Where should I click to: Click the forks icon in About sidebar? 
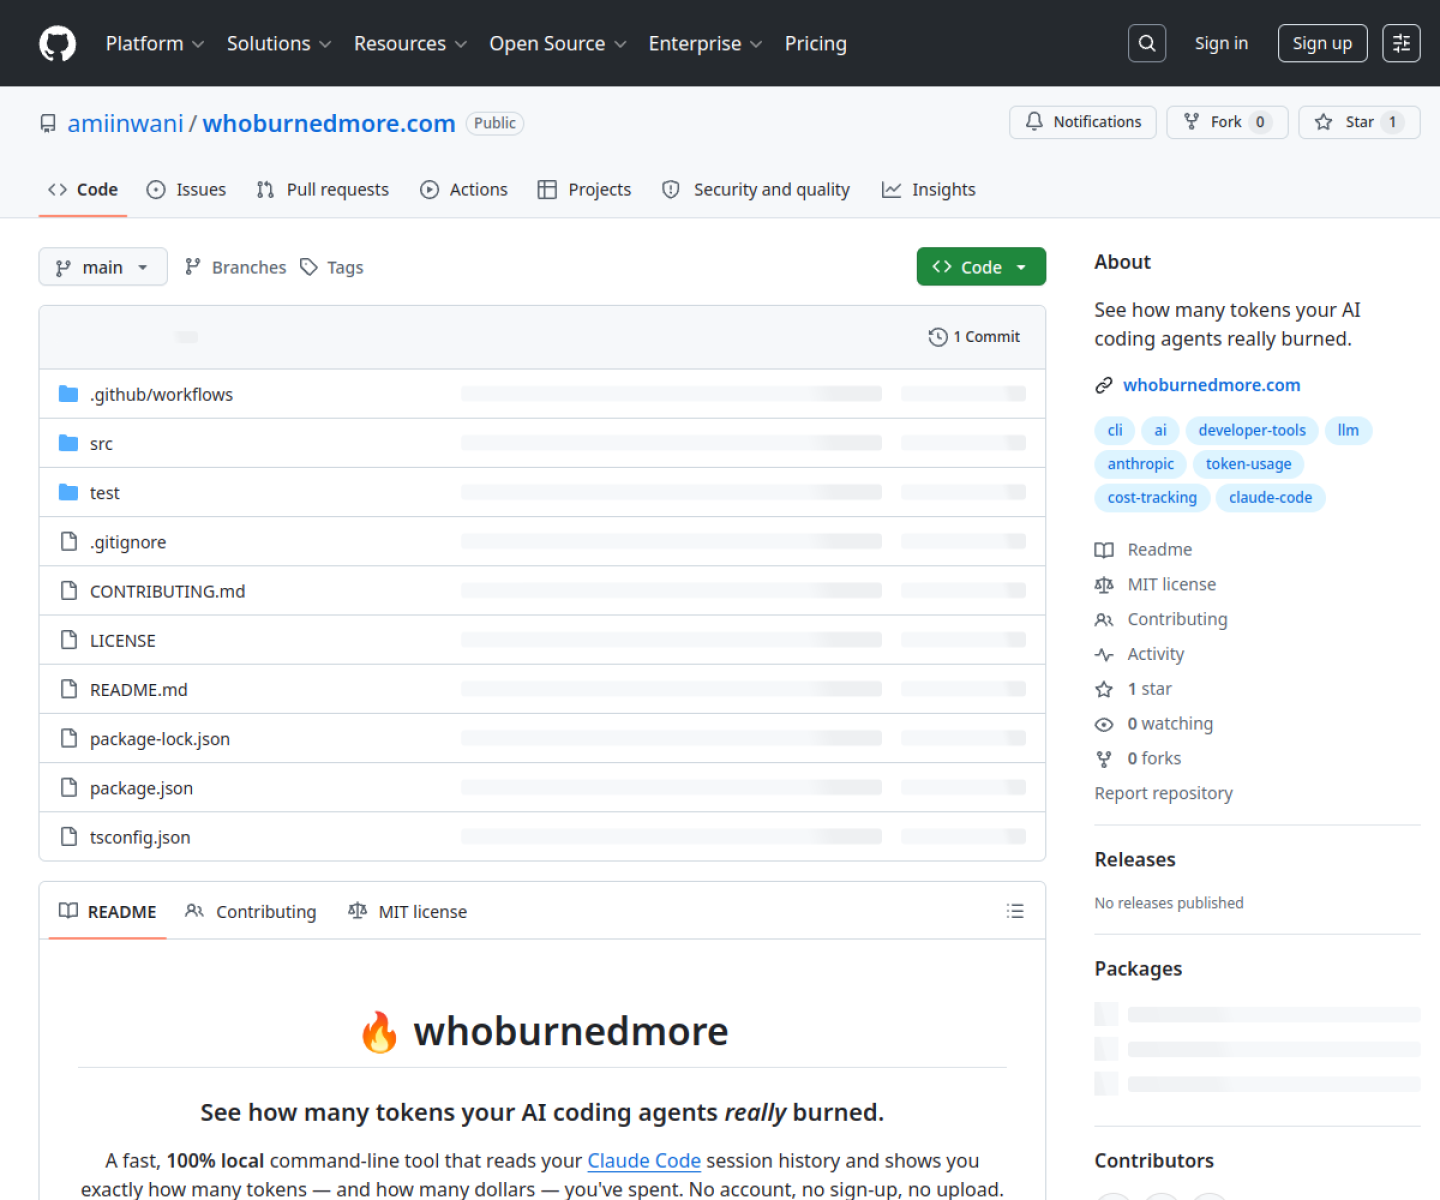(x=1104, y=759)
